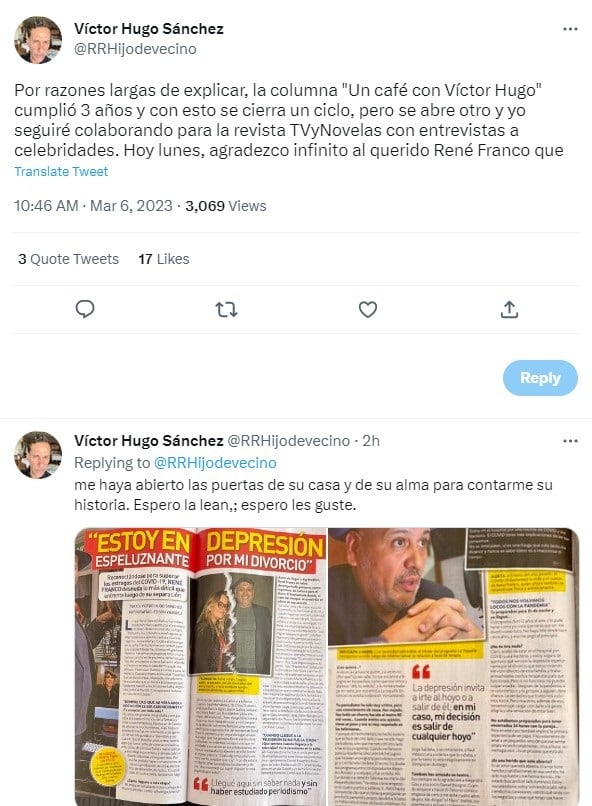The height and width of the screenshot is (806, 592).
Task: Open the main tweet's three-dot menu
Action: tap(570, 29)
